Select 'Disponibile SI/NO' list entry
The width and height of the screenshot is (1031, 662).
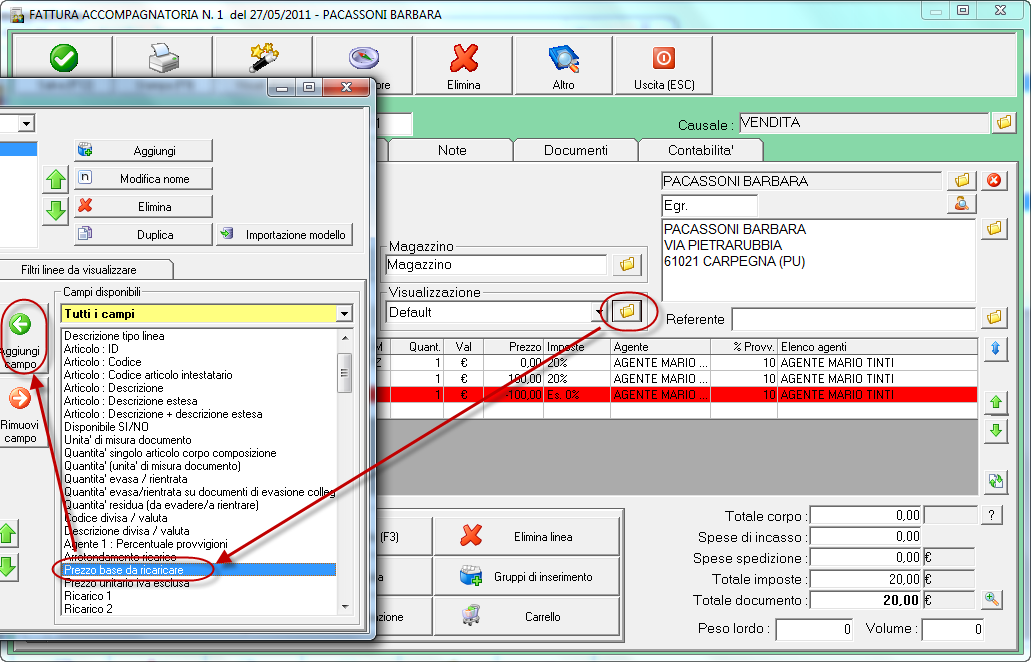[107, 427]
